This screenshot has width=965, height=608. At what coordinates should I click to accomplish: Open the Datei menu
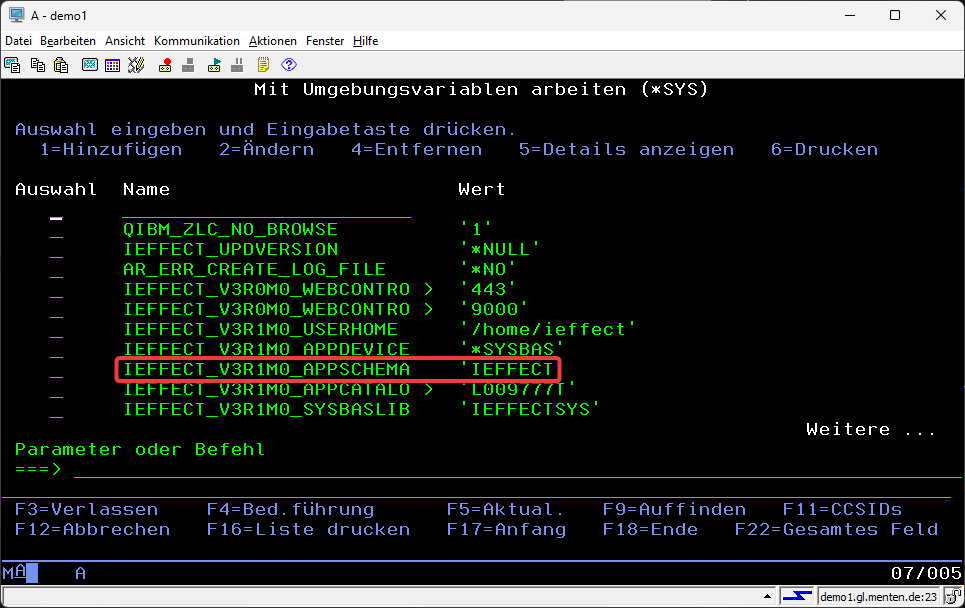(18, 41)
